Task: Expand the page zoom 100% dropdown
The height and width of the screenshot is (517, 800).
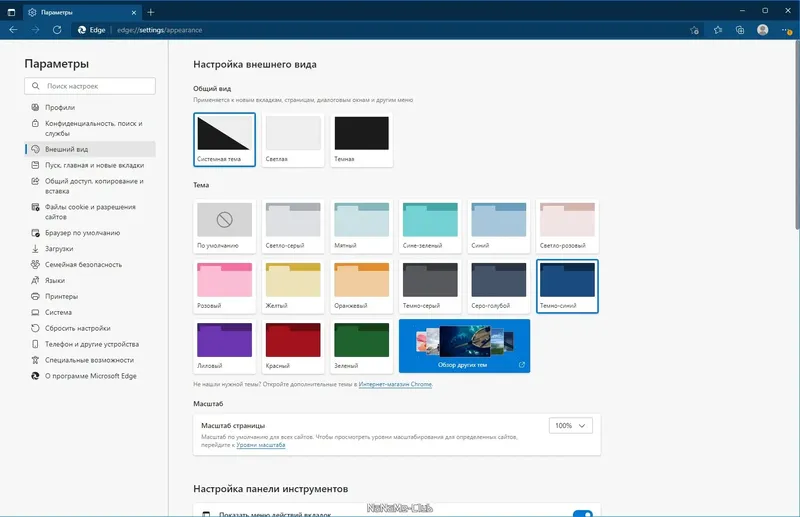Action: coord(570,426)
